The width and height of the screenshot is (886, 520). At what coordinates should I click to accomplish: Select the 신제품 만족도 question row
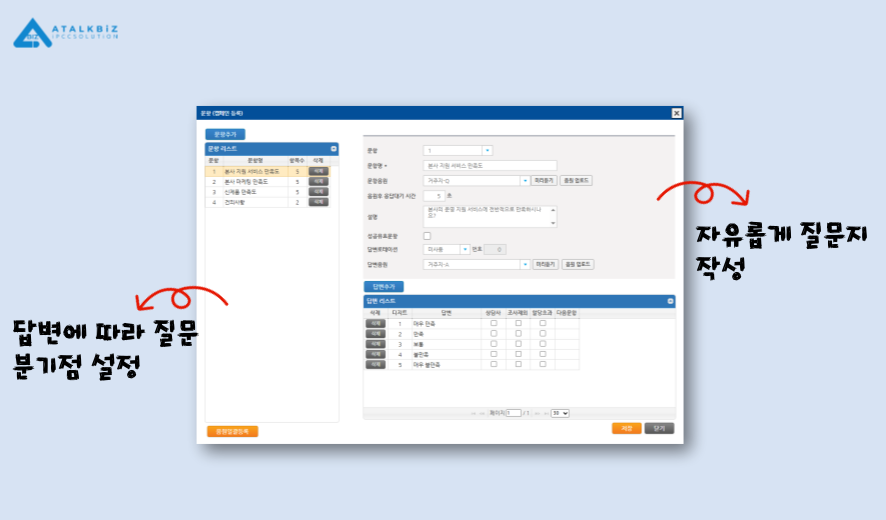click(x=250, y=192)
